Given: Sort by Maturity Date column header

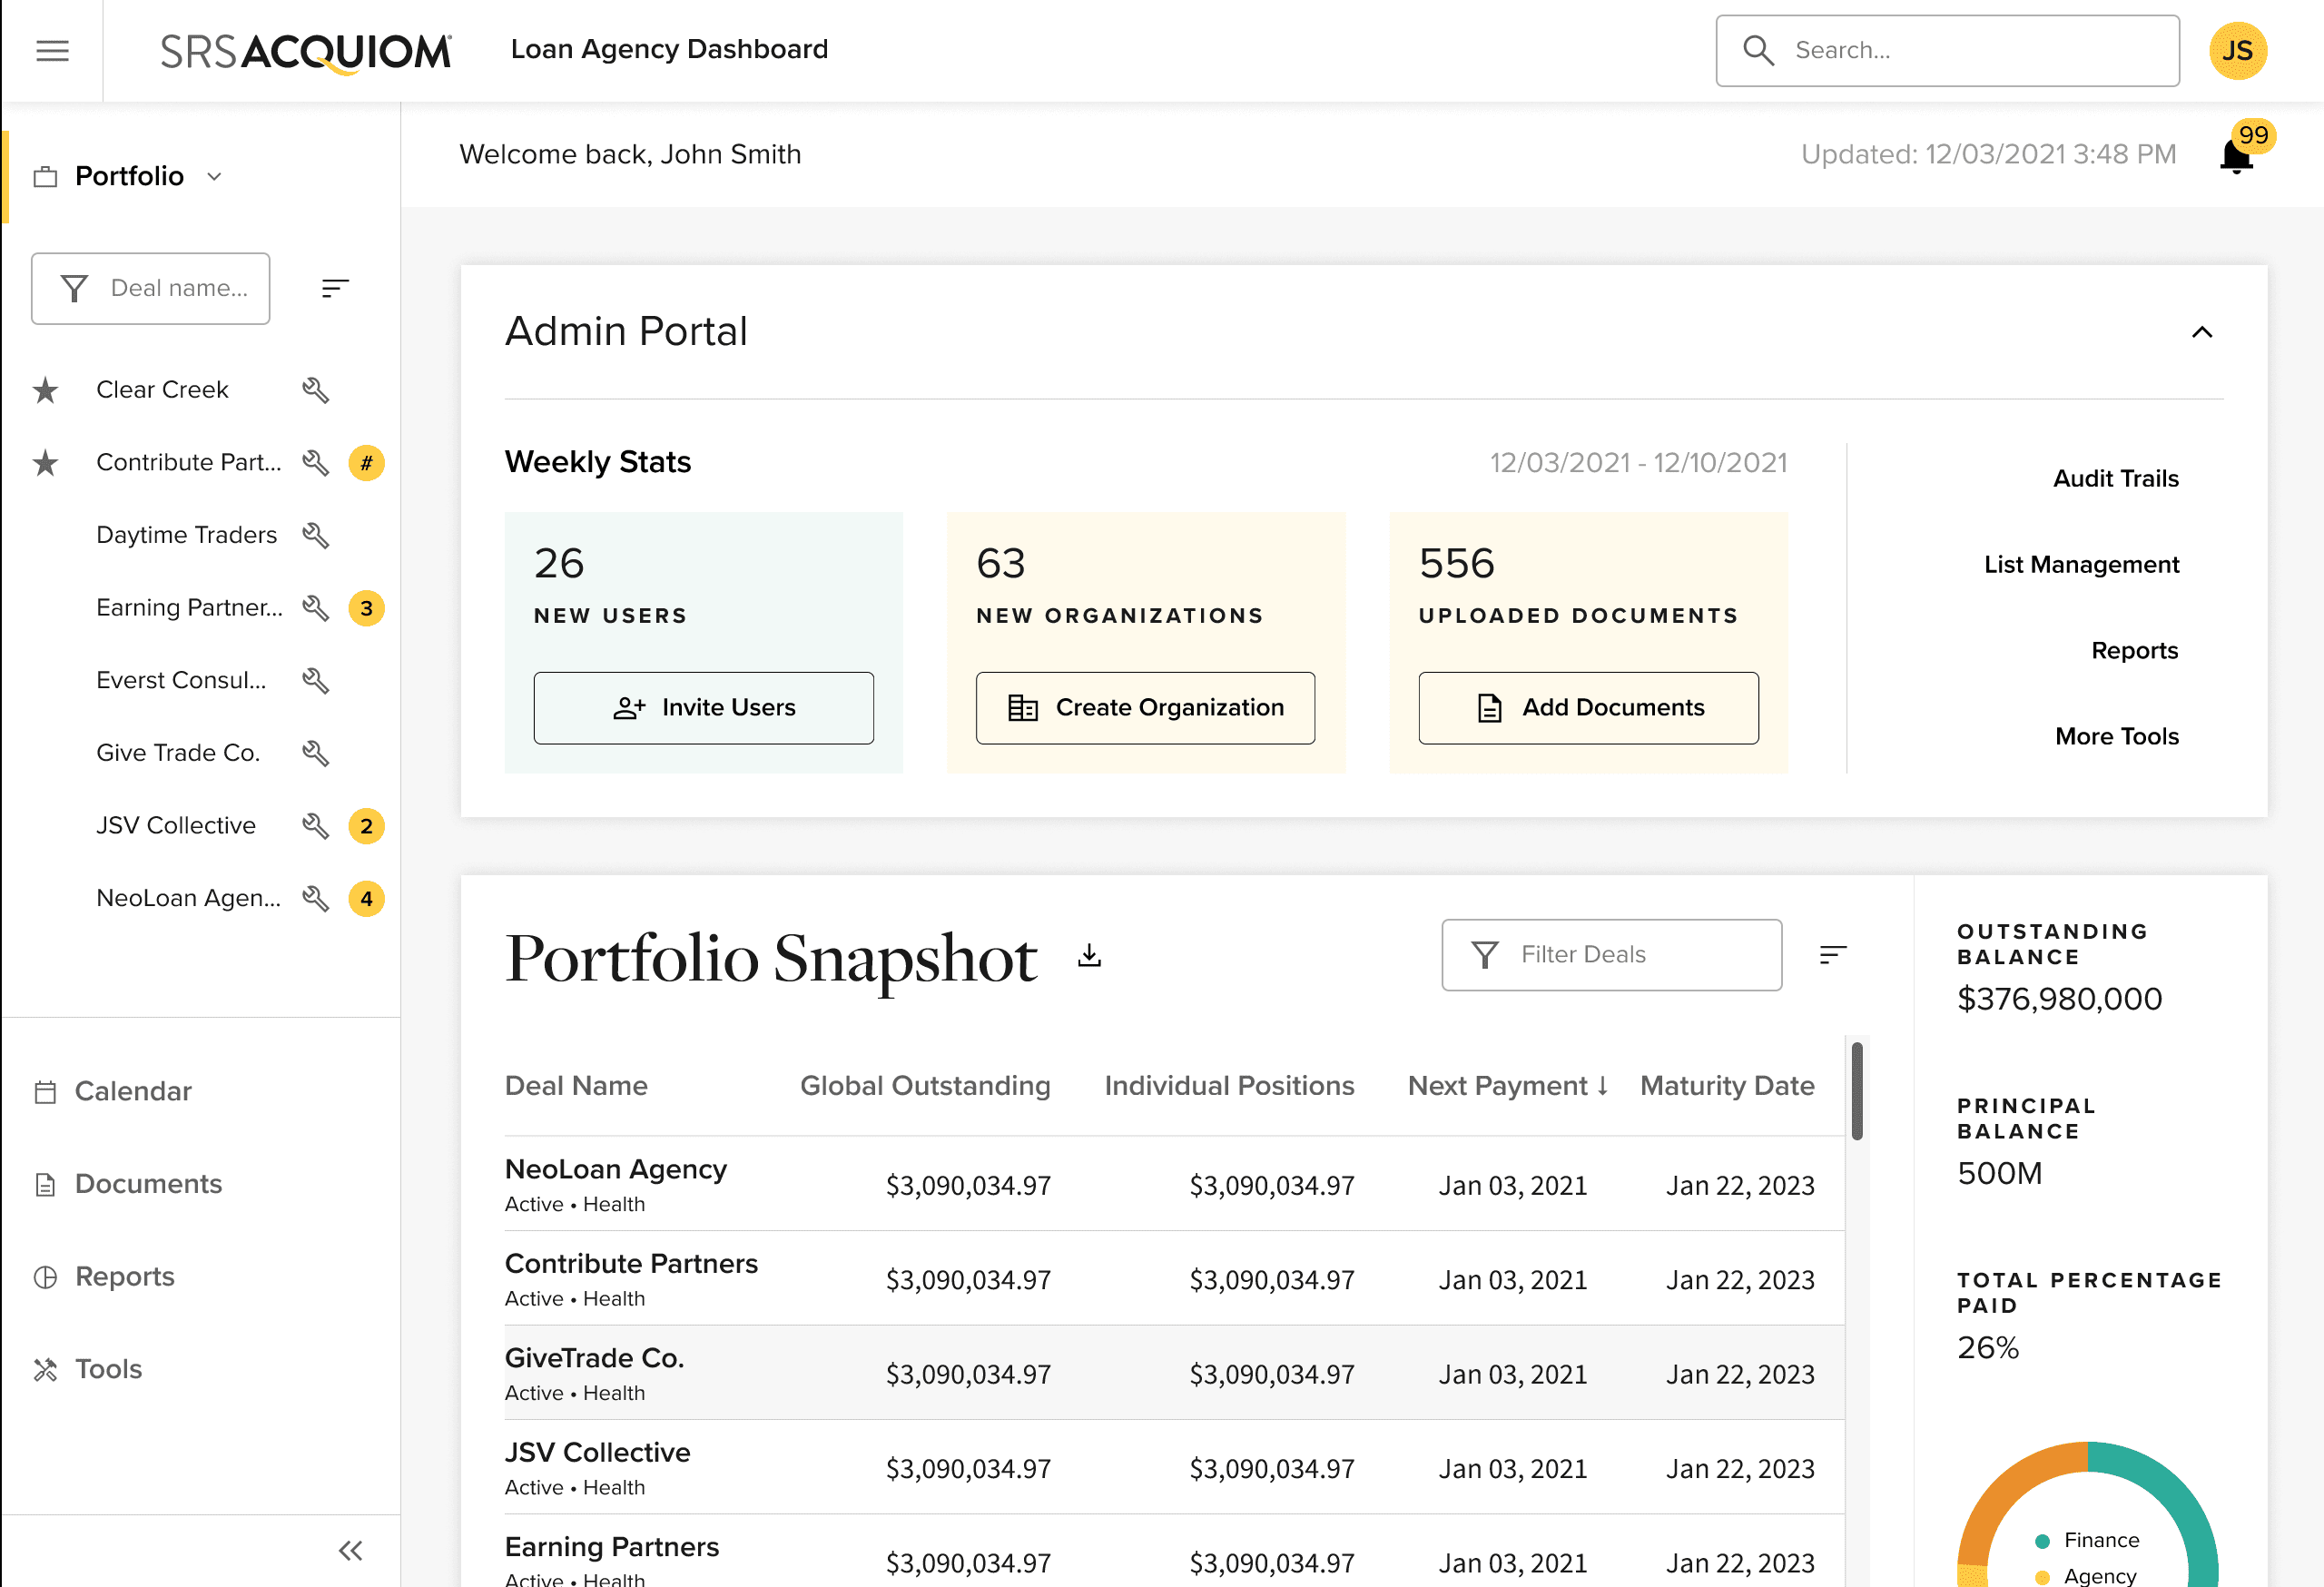Looking at the screenshot, I should pyautogui.click(x=1727, y=1086).
